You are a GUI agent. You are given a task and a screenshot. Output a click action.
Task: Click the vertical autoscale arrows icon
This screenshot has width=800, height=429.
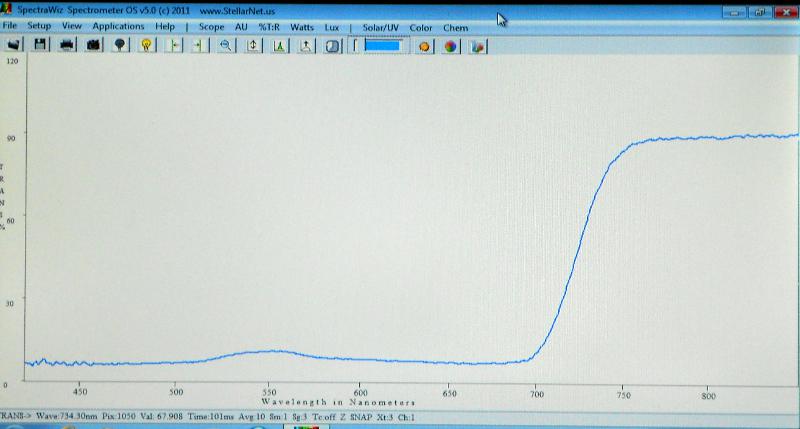(252, 45)
